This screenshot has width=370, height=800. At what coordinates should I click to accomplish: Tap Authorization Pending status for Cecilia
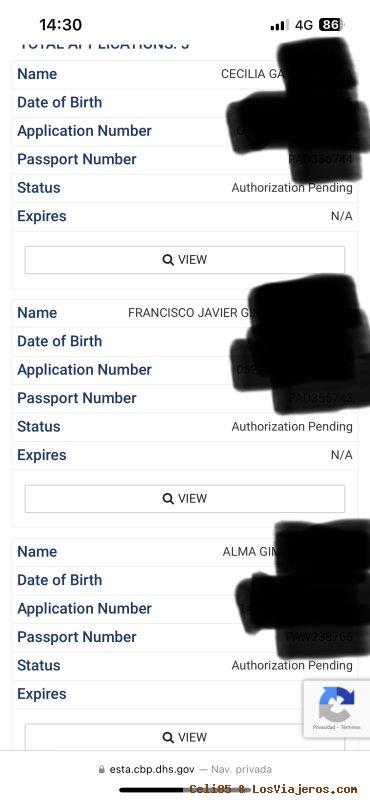pyautogui.click(x=292, y=188)
